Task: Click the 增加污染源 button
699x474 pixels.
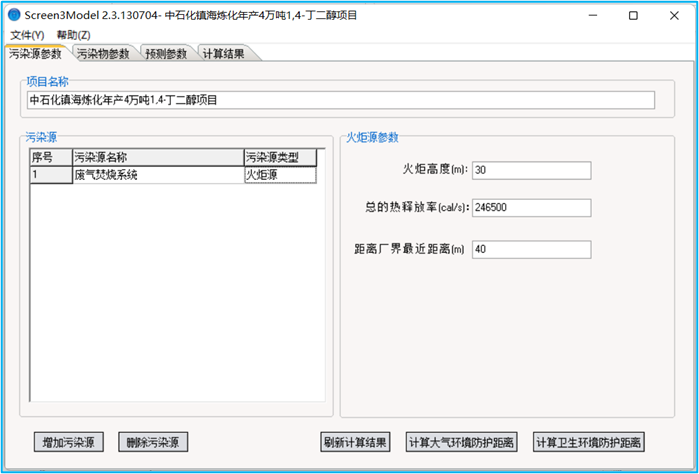Action: (69, 442)
